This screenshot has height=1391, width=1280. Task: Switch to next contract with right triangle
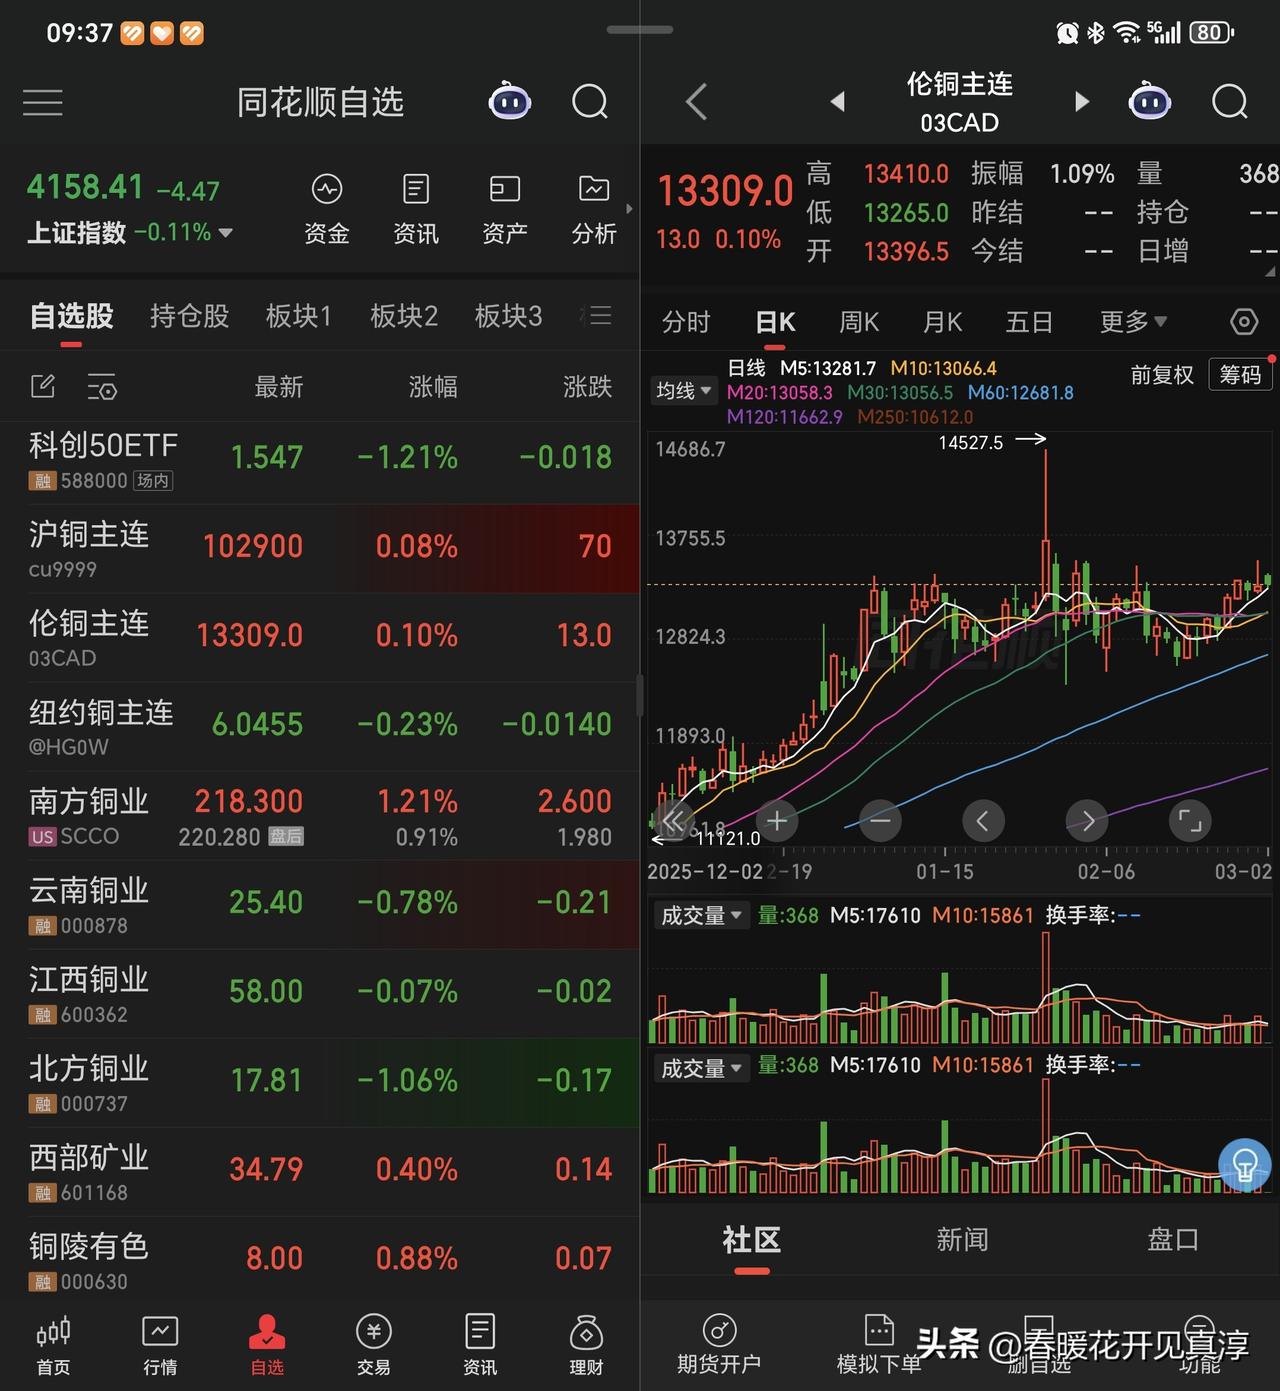pyautogui.click(x=1081, y=101)
